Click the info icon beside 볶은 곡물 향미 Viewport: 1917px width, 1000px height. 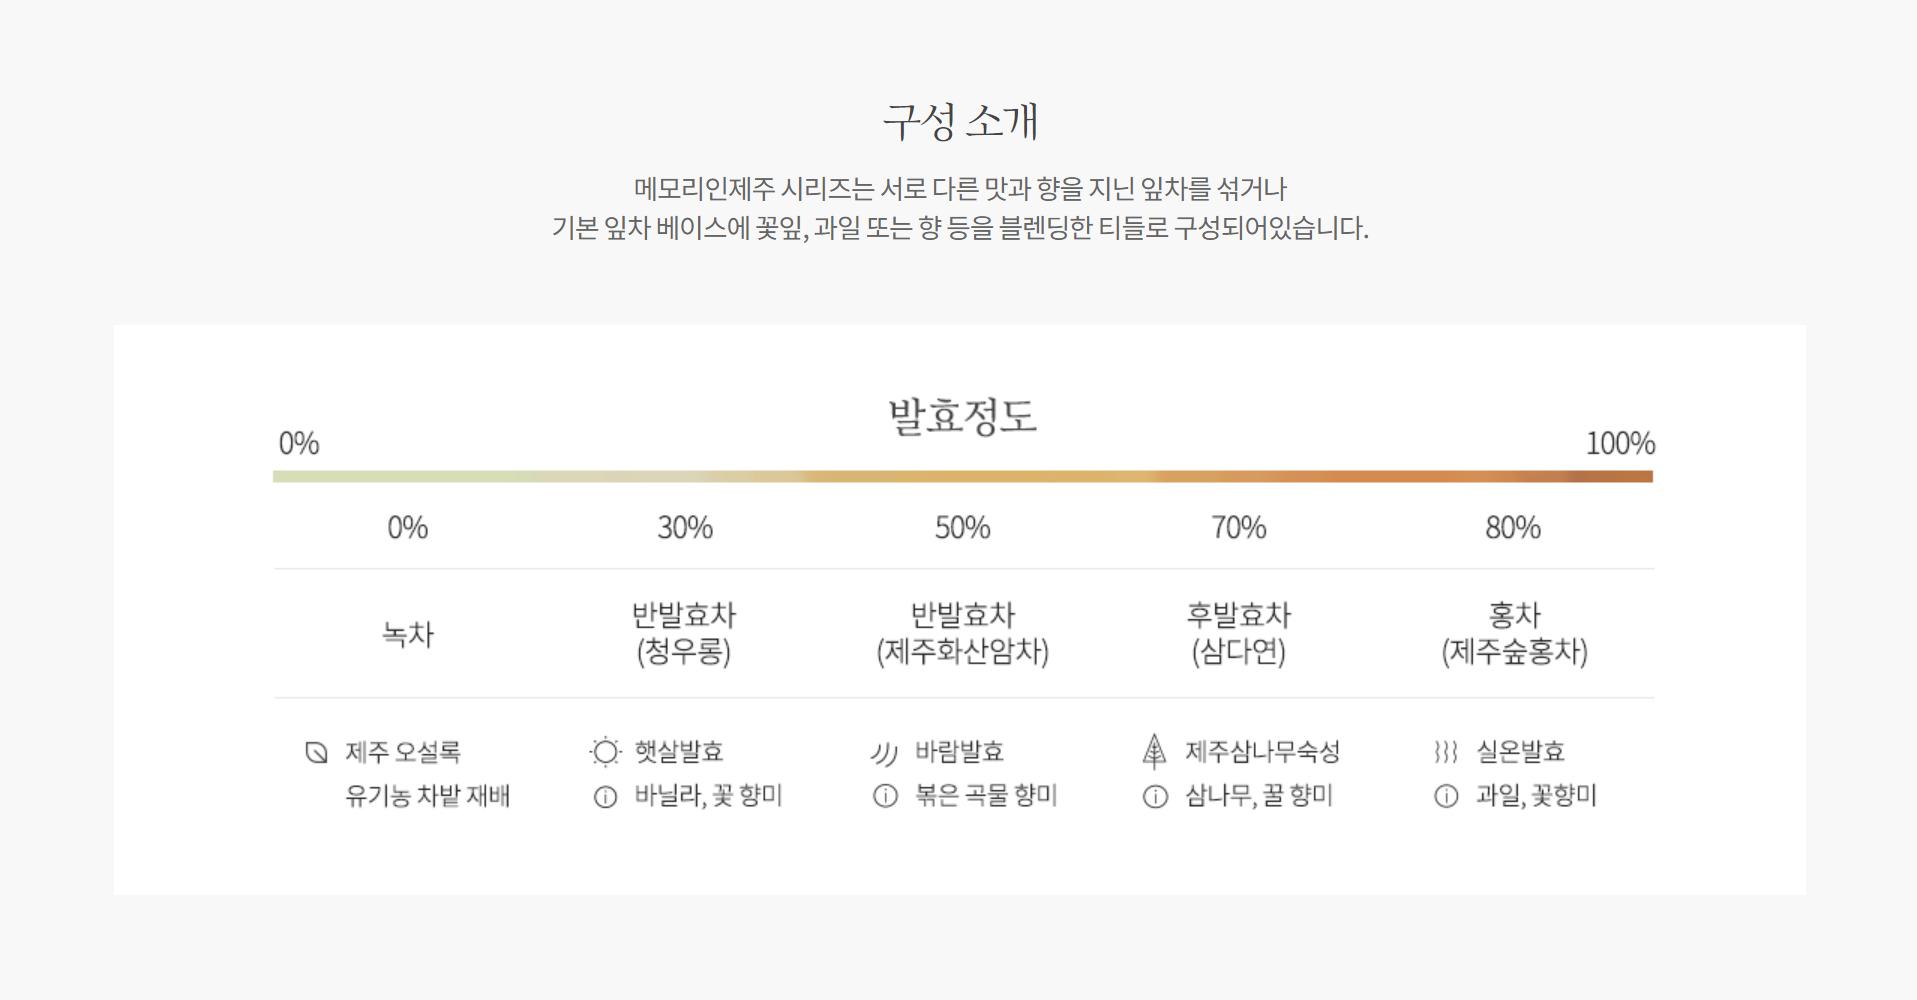885,797
